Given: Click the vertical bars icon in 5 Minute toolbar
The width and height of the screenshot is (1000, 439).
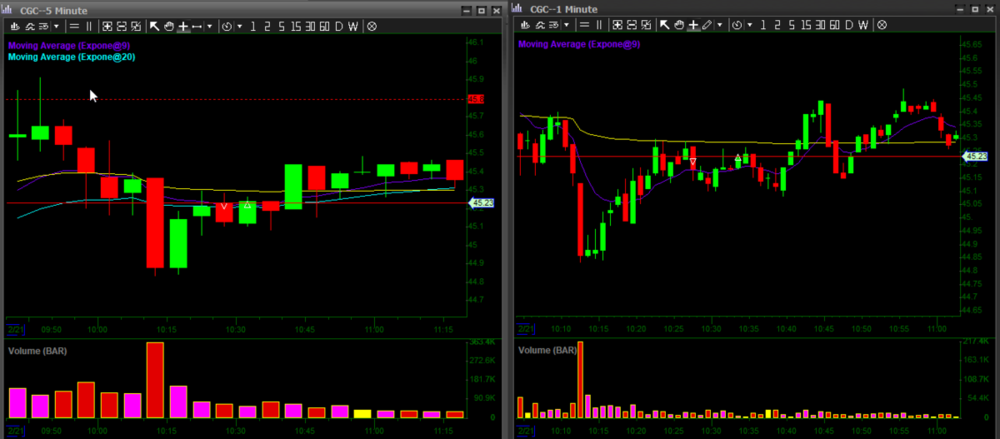Looking at the screenshot, I should (89, 26).
